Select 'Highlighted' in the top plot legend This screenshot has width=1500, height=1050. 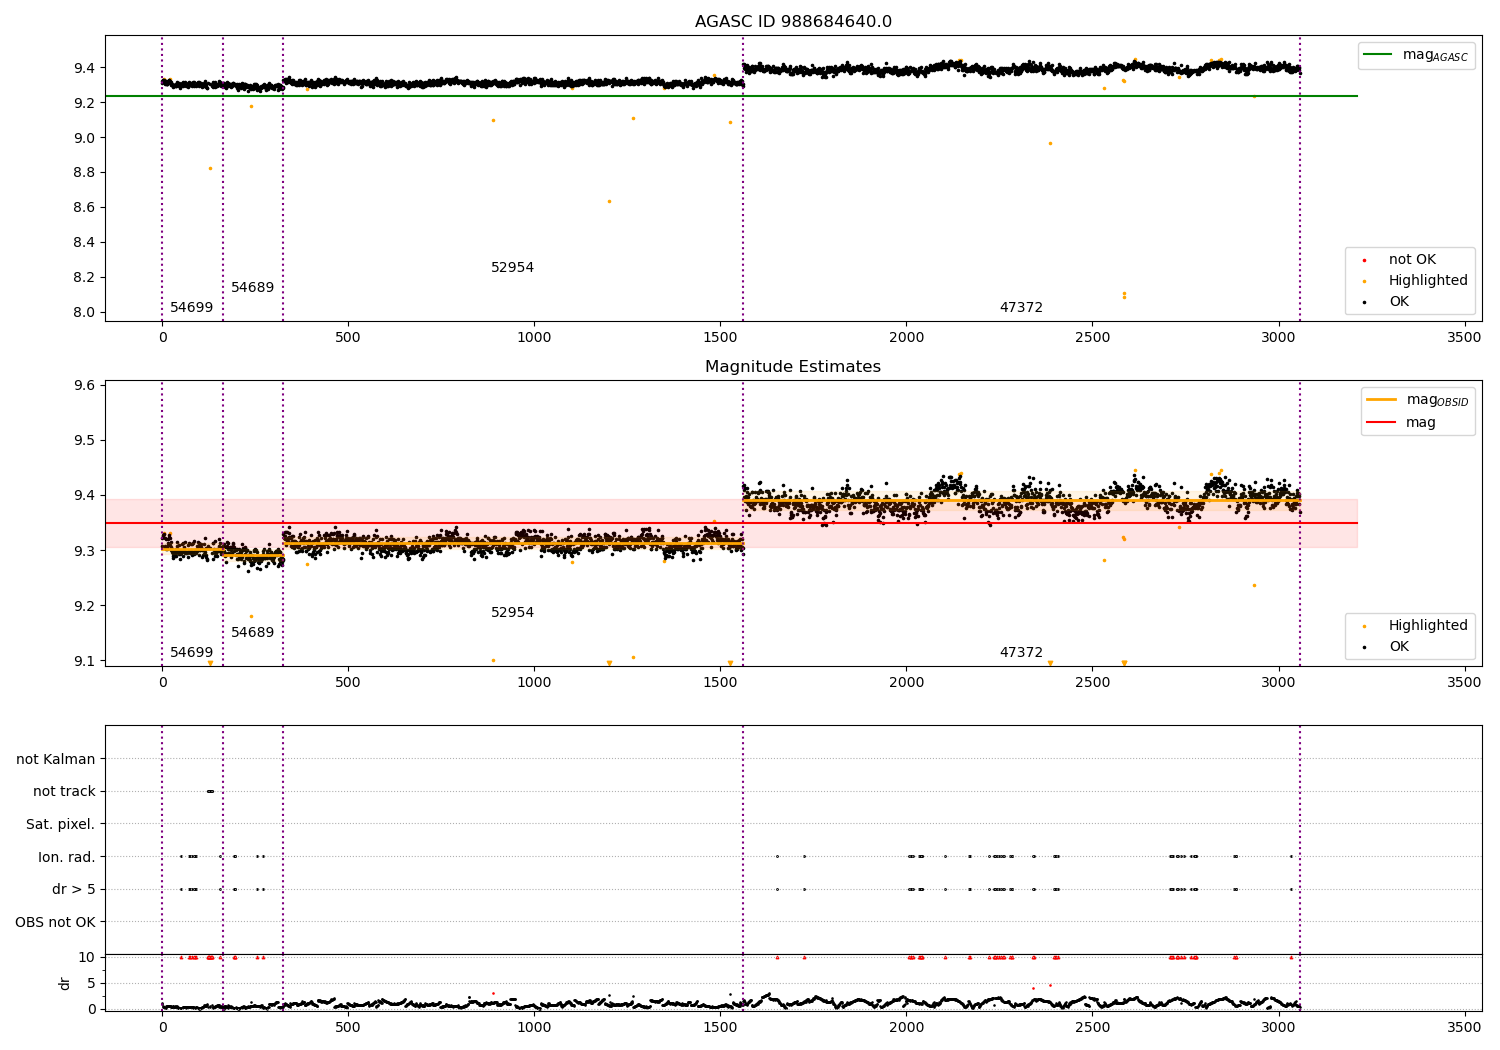(x=1428, y=281)
